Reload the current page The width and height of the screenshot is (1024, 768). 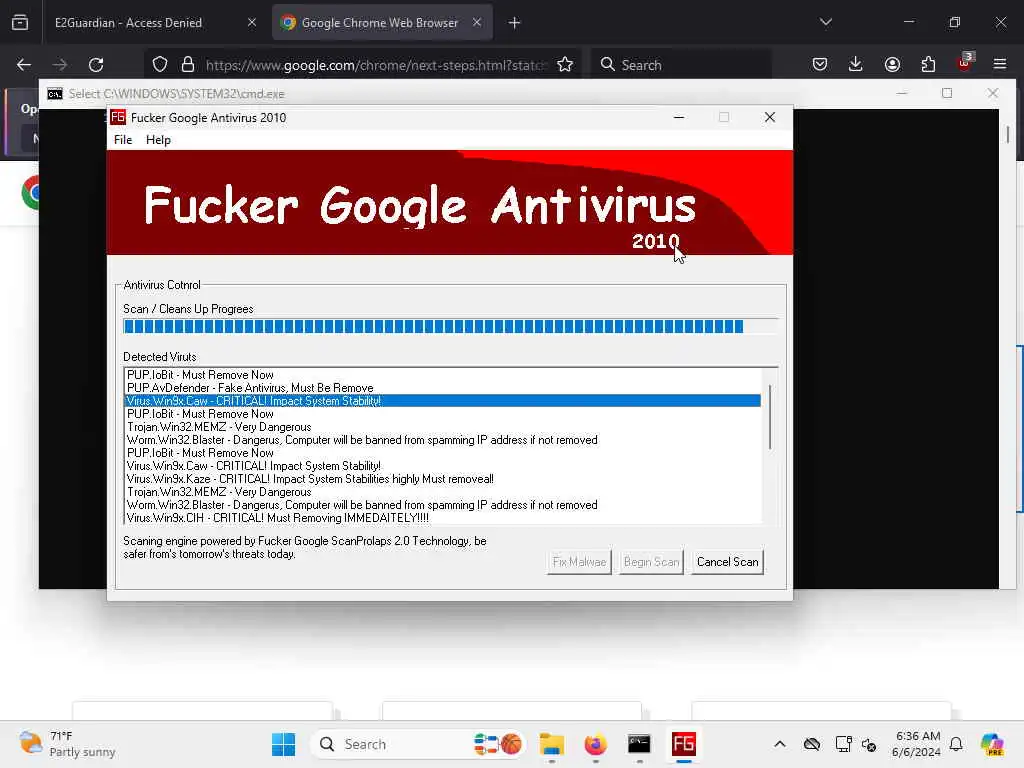point(96,65)
